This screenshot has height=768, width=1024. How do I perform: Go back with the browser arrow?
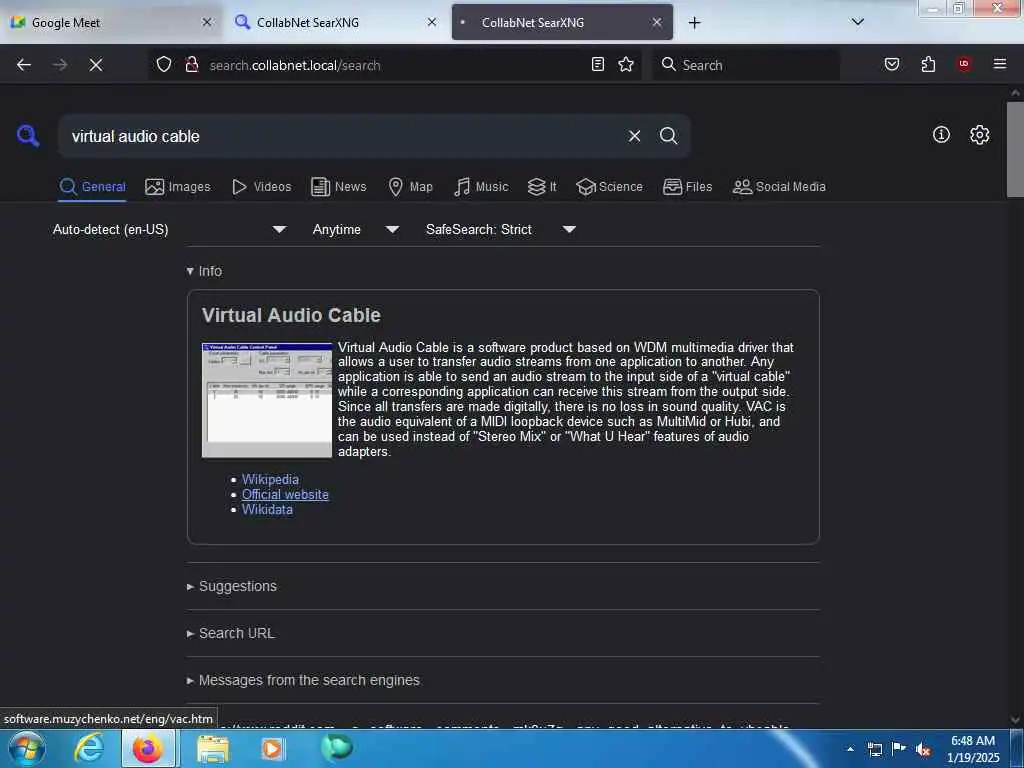coord(24,65)
